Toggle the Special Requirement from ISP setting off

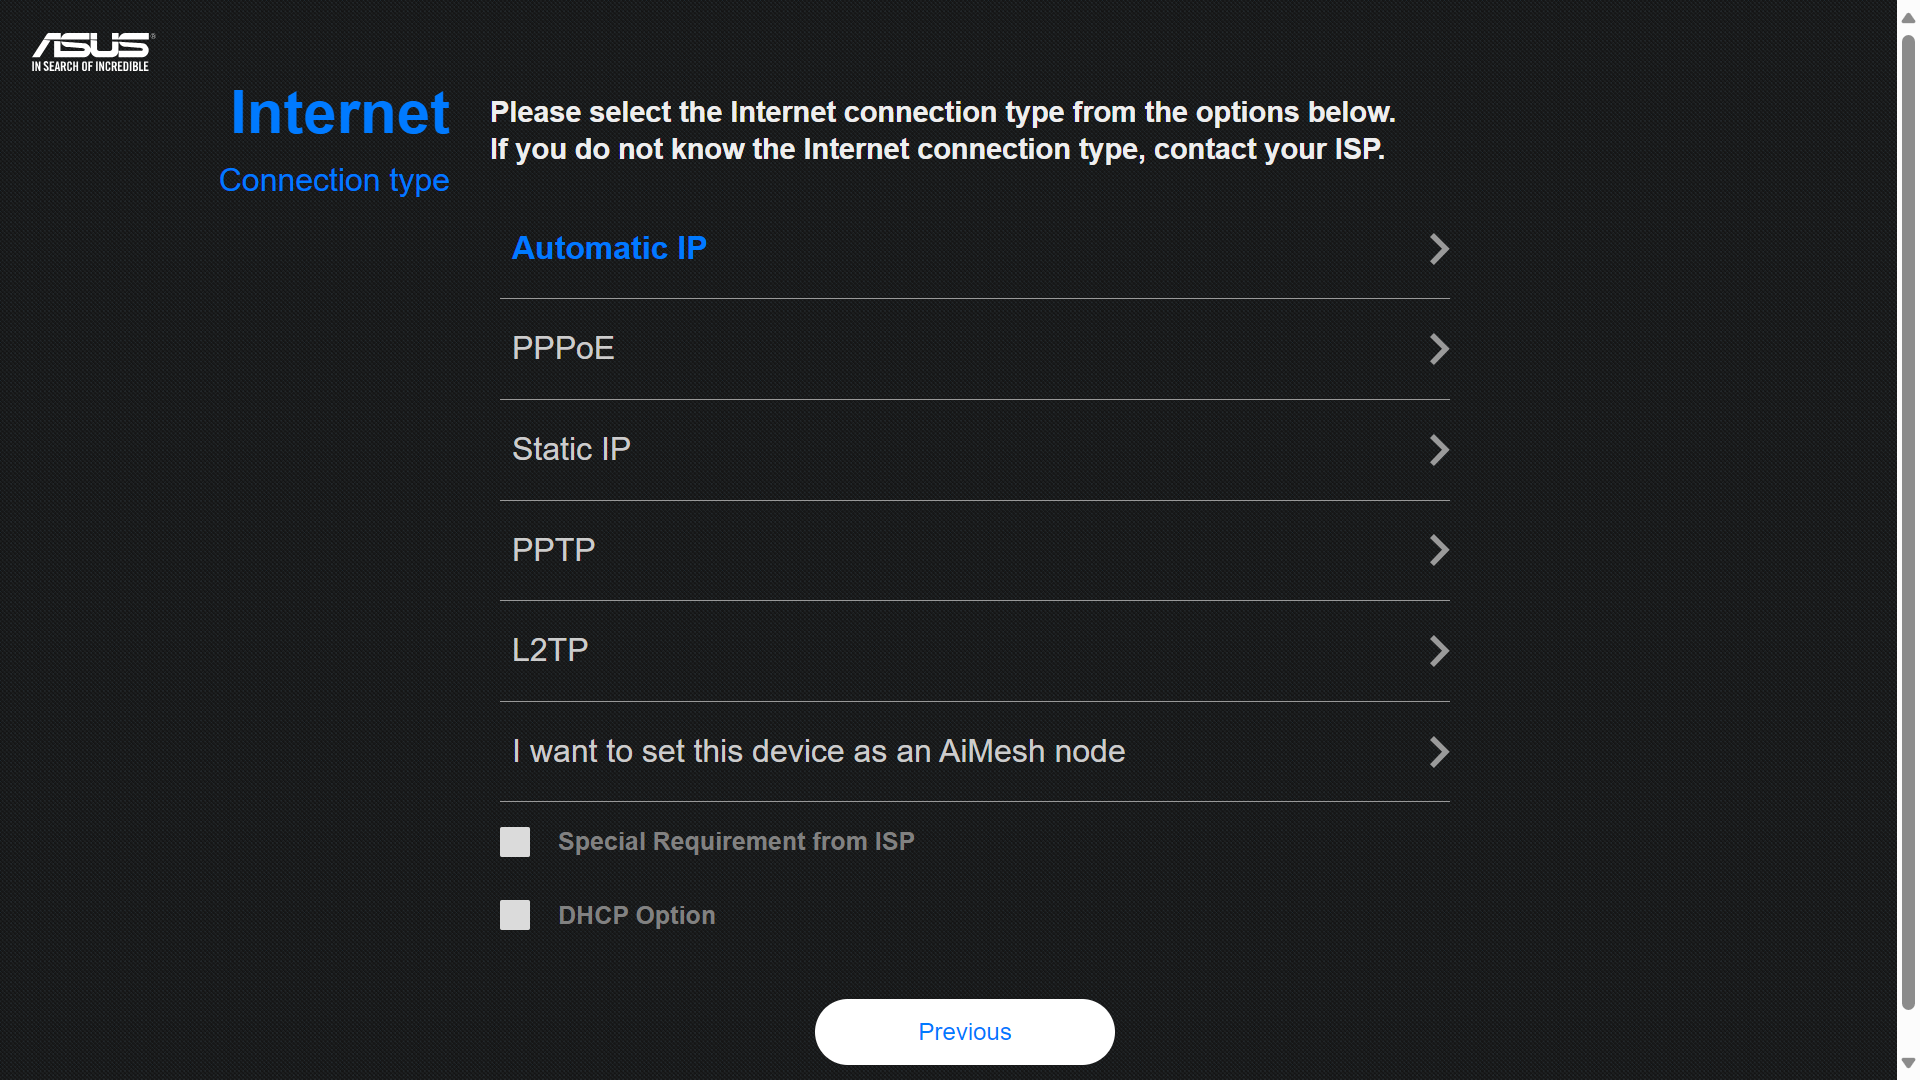(514, 841)
